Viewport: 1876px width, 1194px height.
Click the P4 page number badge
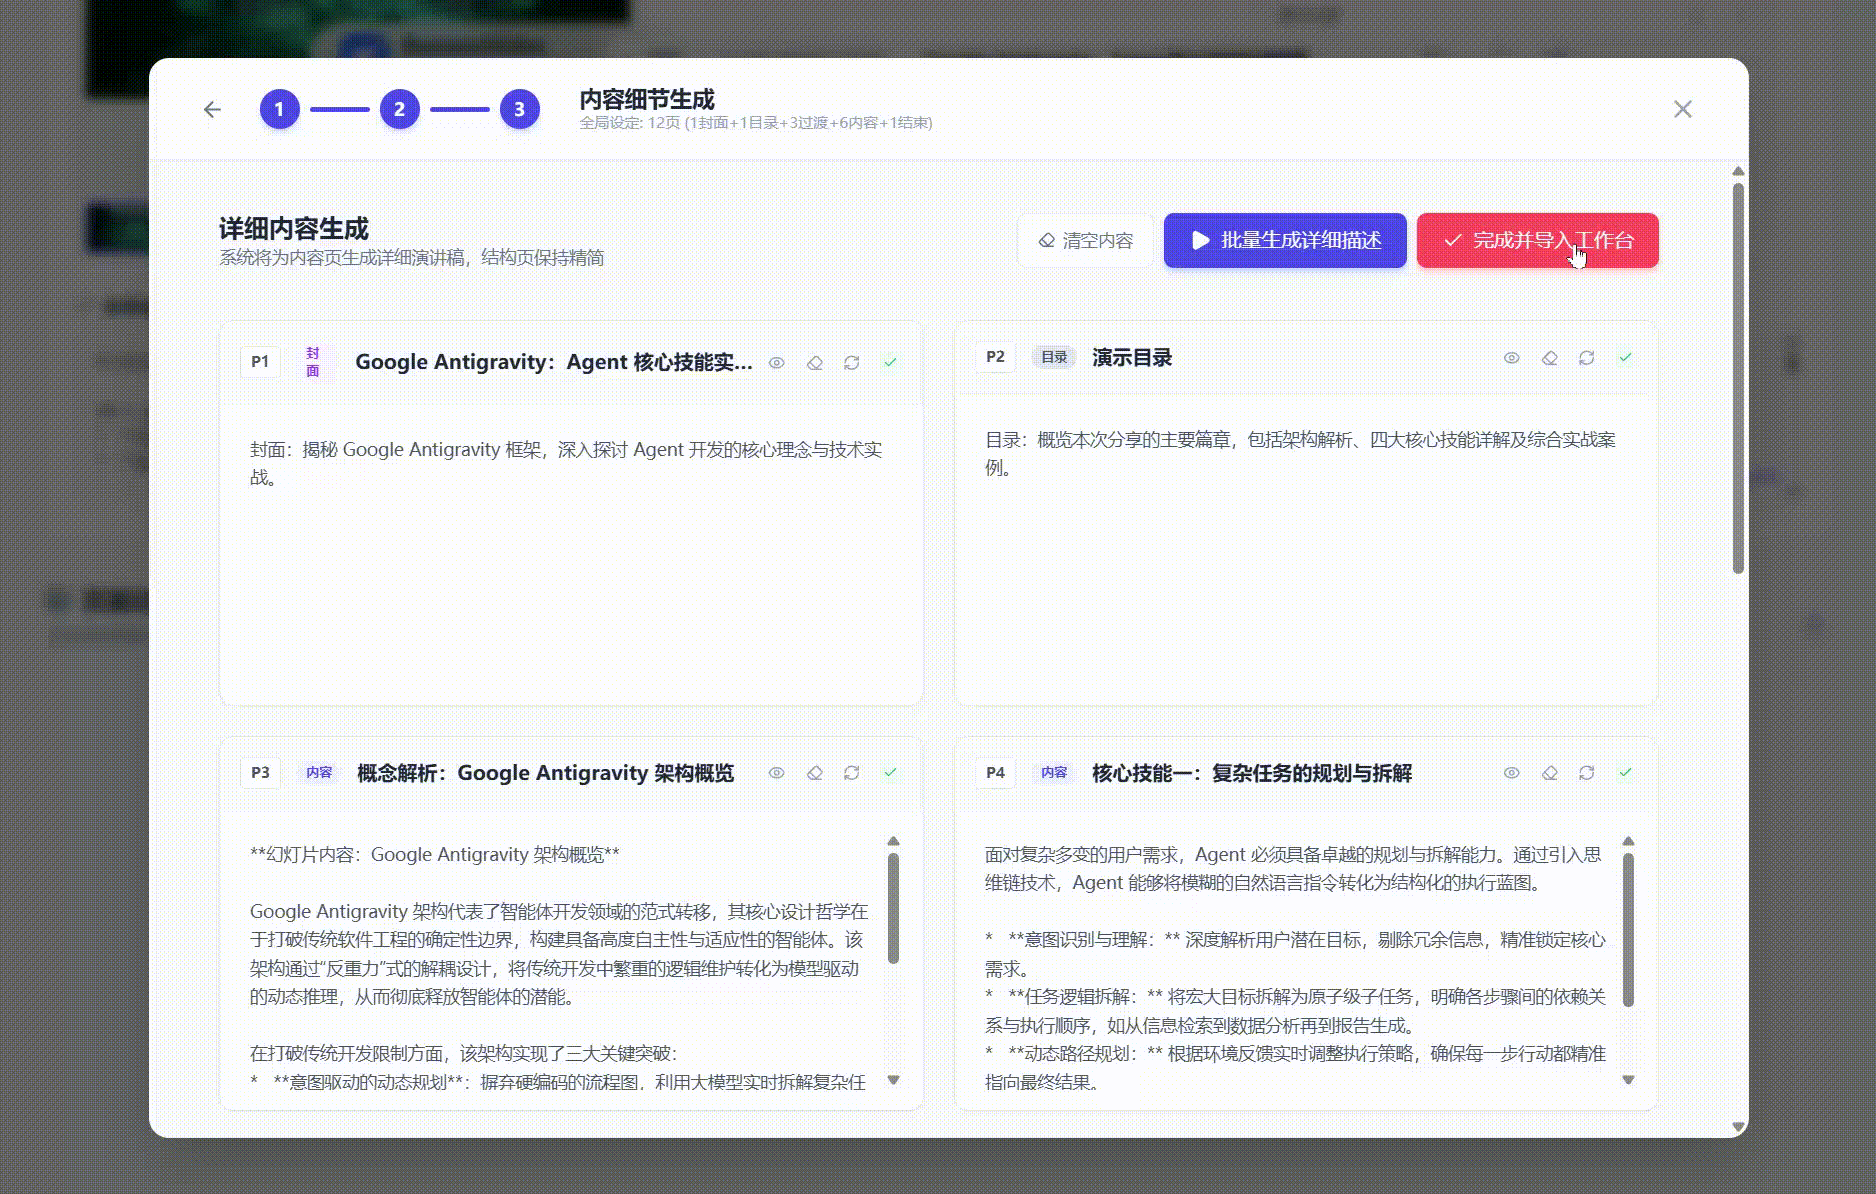point(995,773)
